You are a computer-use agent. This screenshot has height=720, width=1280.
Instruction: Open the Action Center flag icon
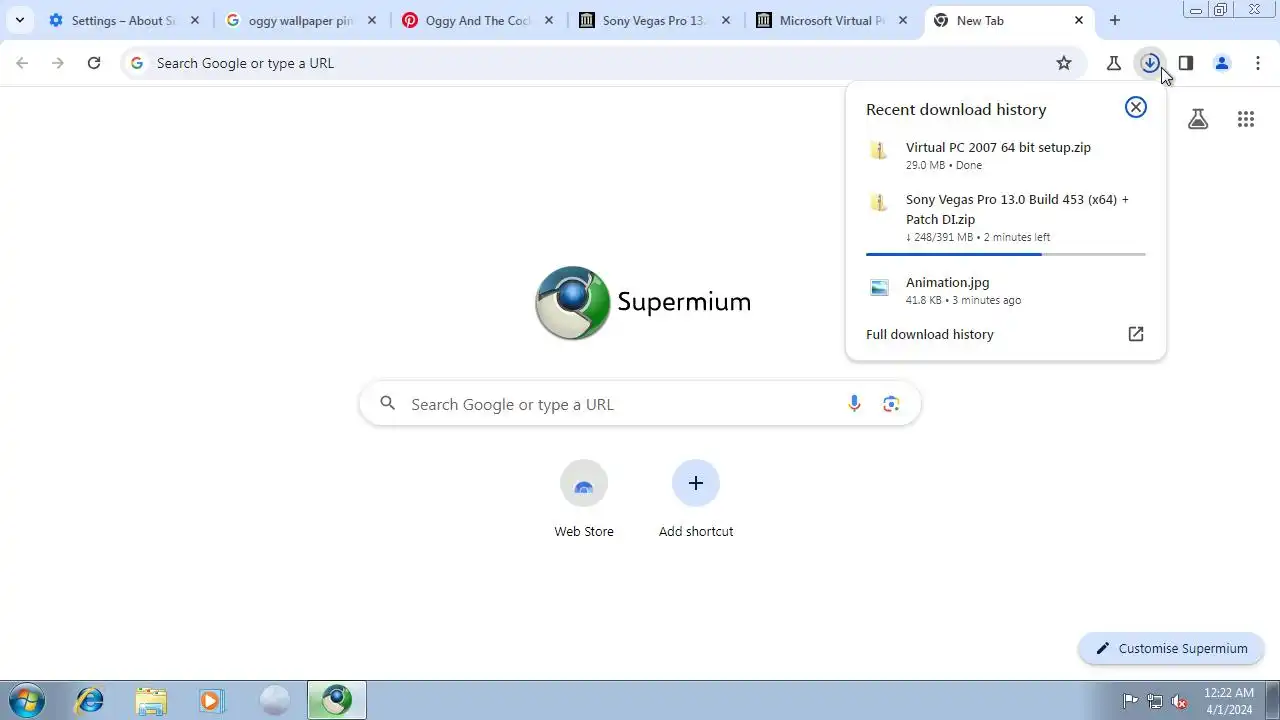coord(1130,701)
